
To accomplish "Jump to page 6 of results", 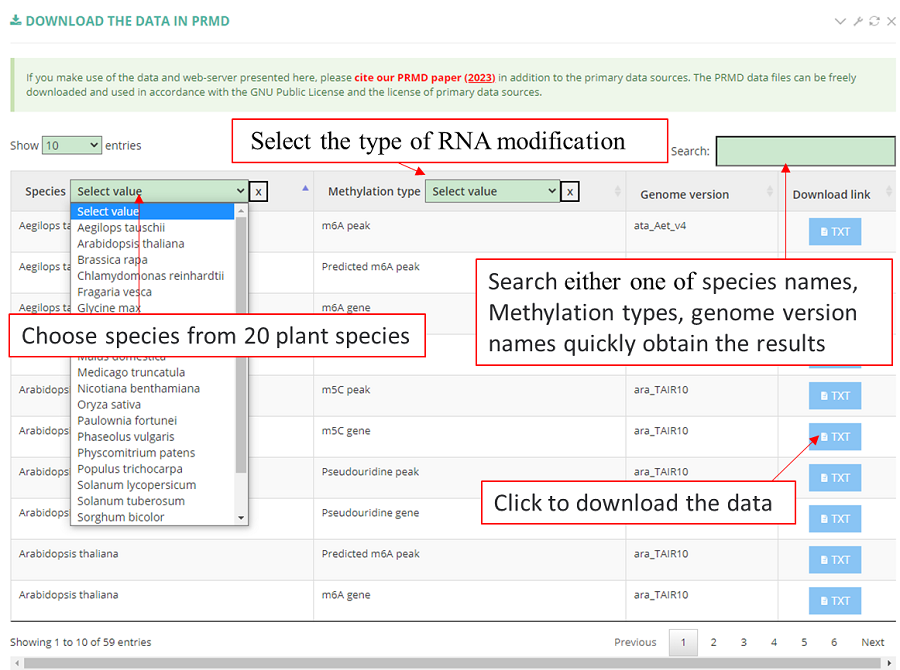I will coord(834,642).
